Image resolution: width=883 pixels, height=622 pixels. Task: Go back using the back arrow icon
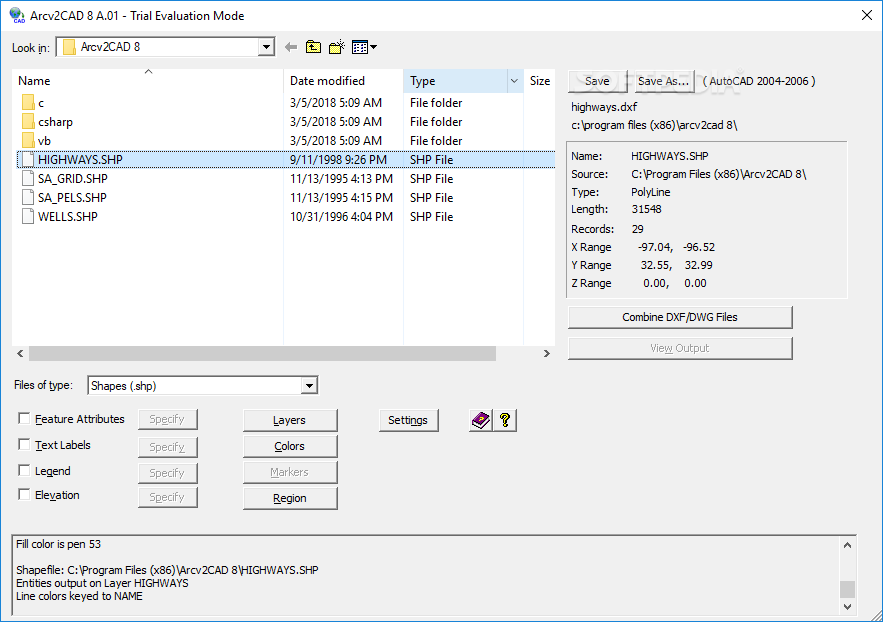point(291,47)
